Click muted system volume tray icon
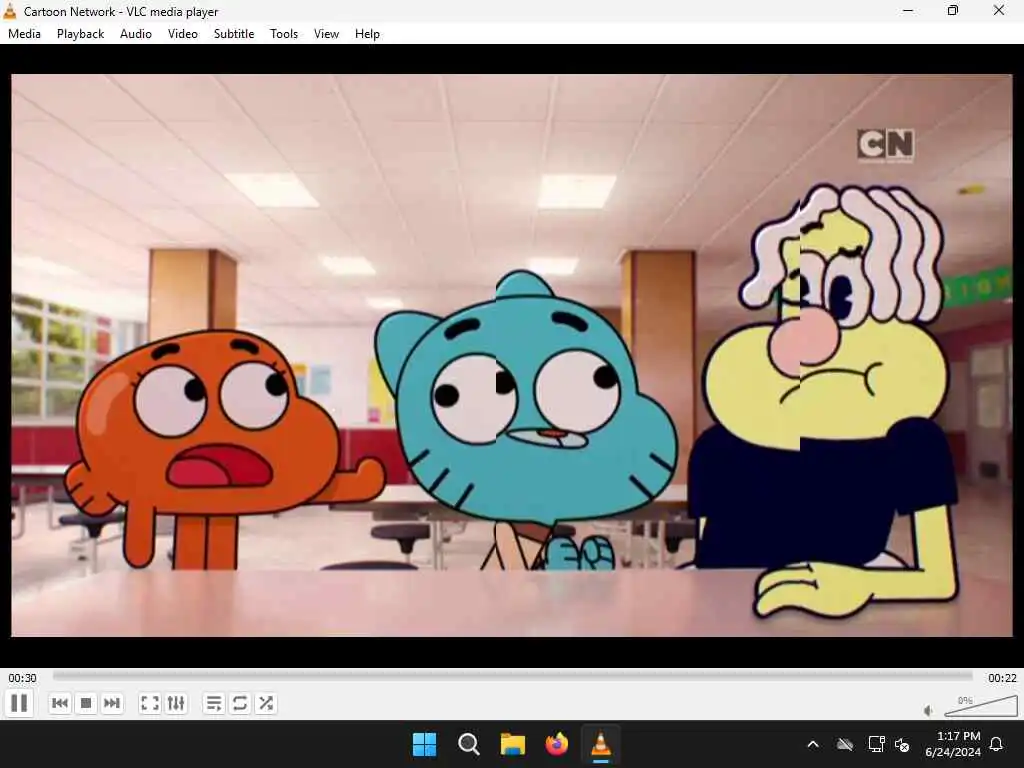 click(902, 744)
